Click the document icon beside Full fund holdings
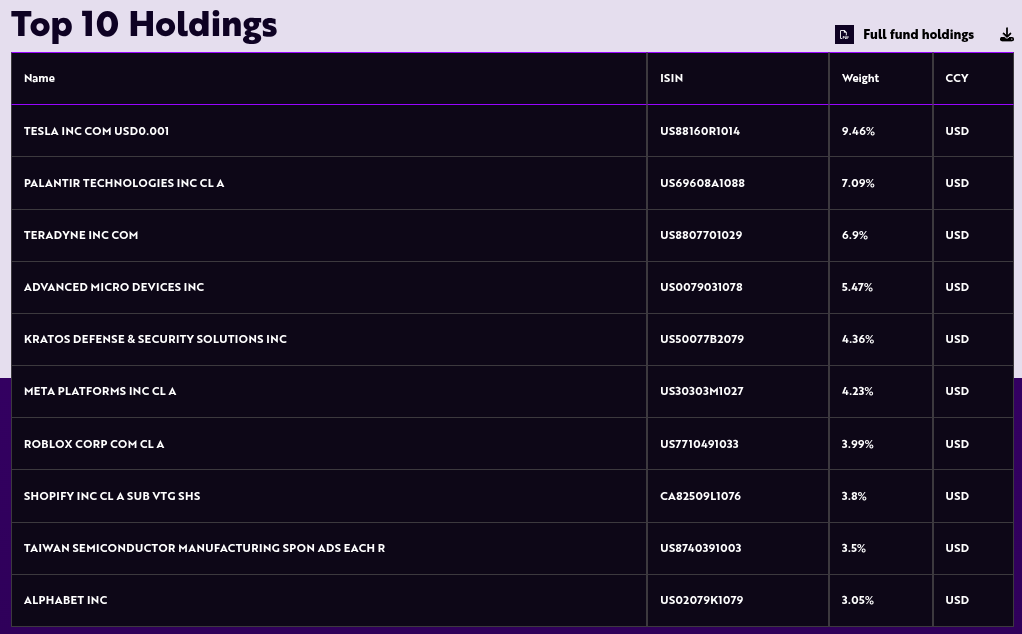Viewport: 1022px width, 634px height. 844,35
